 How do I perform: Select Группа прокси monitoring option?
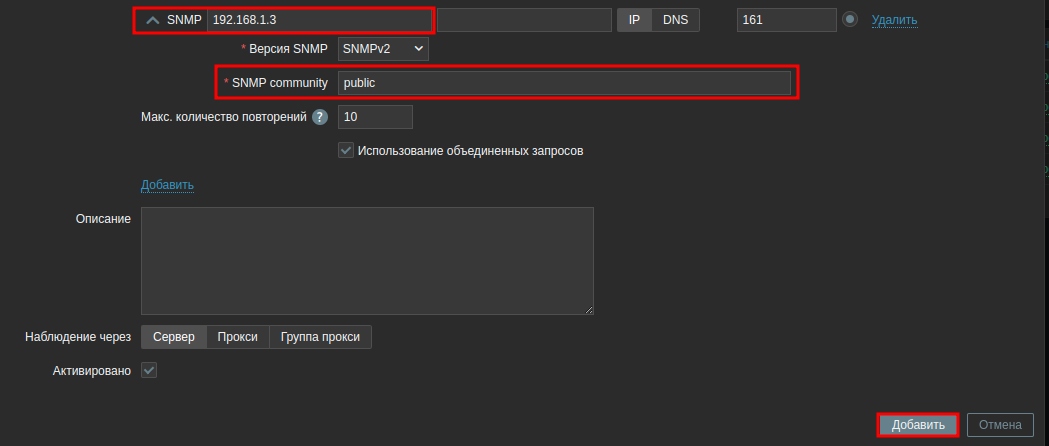point(321,337)
